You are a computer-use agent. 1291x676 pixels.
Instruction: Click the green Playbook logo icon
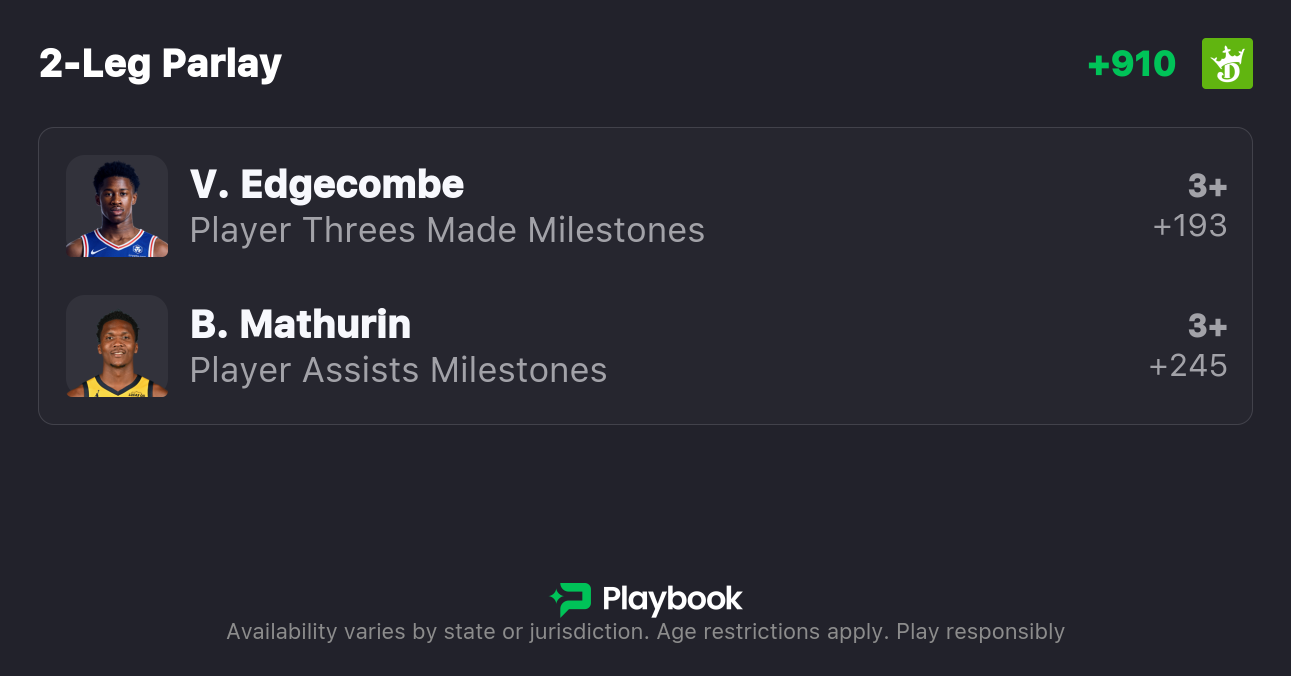[x=571, y=599]
